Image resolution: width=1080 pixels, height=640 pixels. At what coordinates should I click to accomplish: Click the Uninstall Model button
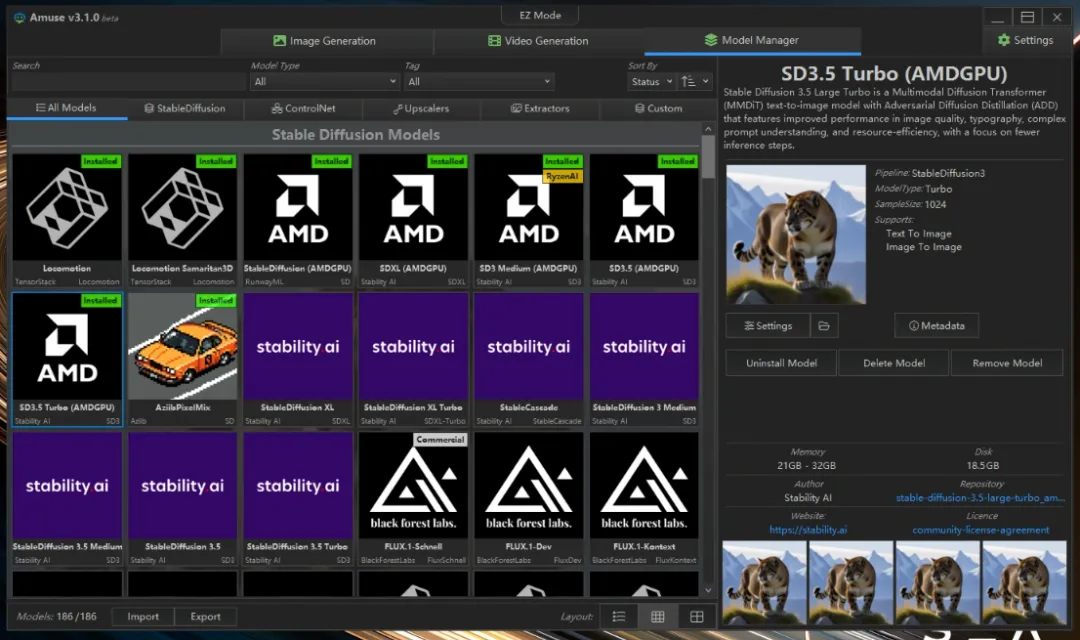(x=781, y=363)
